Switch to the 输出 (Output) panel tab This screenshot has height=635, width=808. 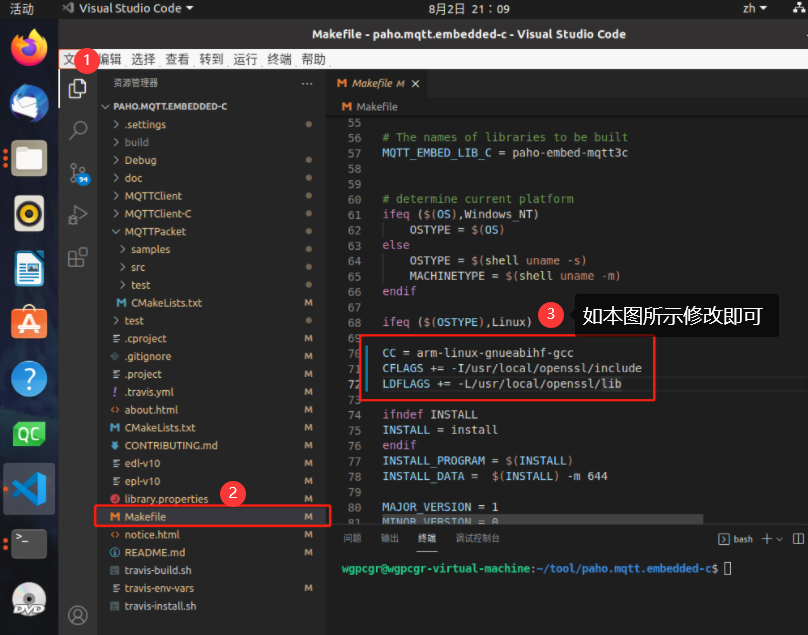(390, 539)
